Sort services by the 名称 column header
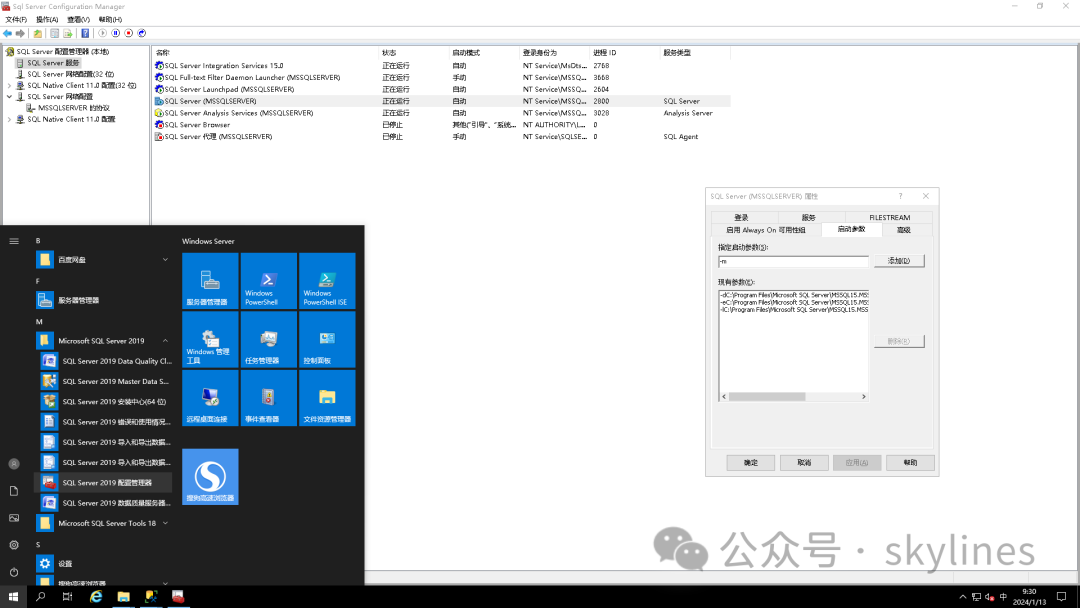The height and width of the screenshot is (608, 1080). click(x=265, y=52)
